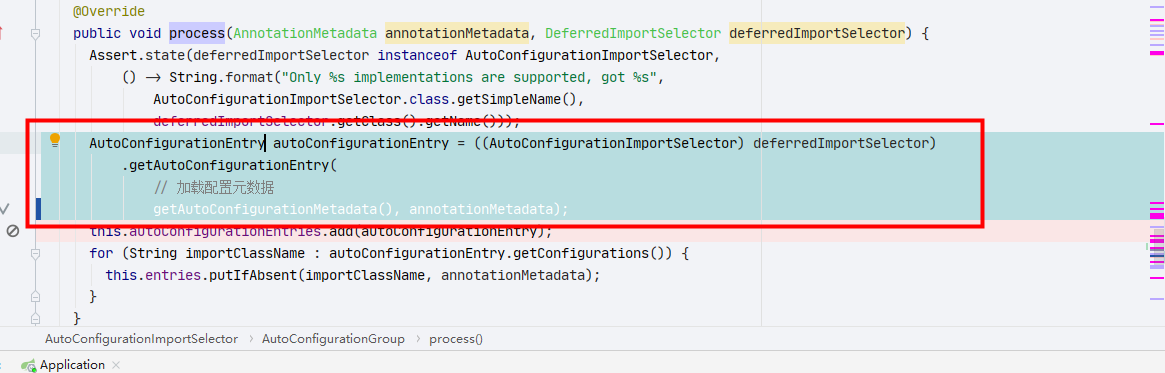The image size is (1165, 373).
Task: Open AutoConfigurationImportSelector breadcrumb
Action: click(141, 339)
